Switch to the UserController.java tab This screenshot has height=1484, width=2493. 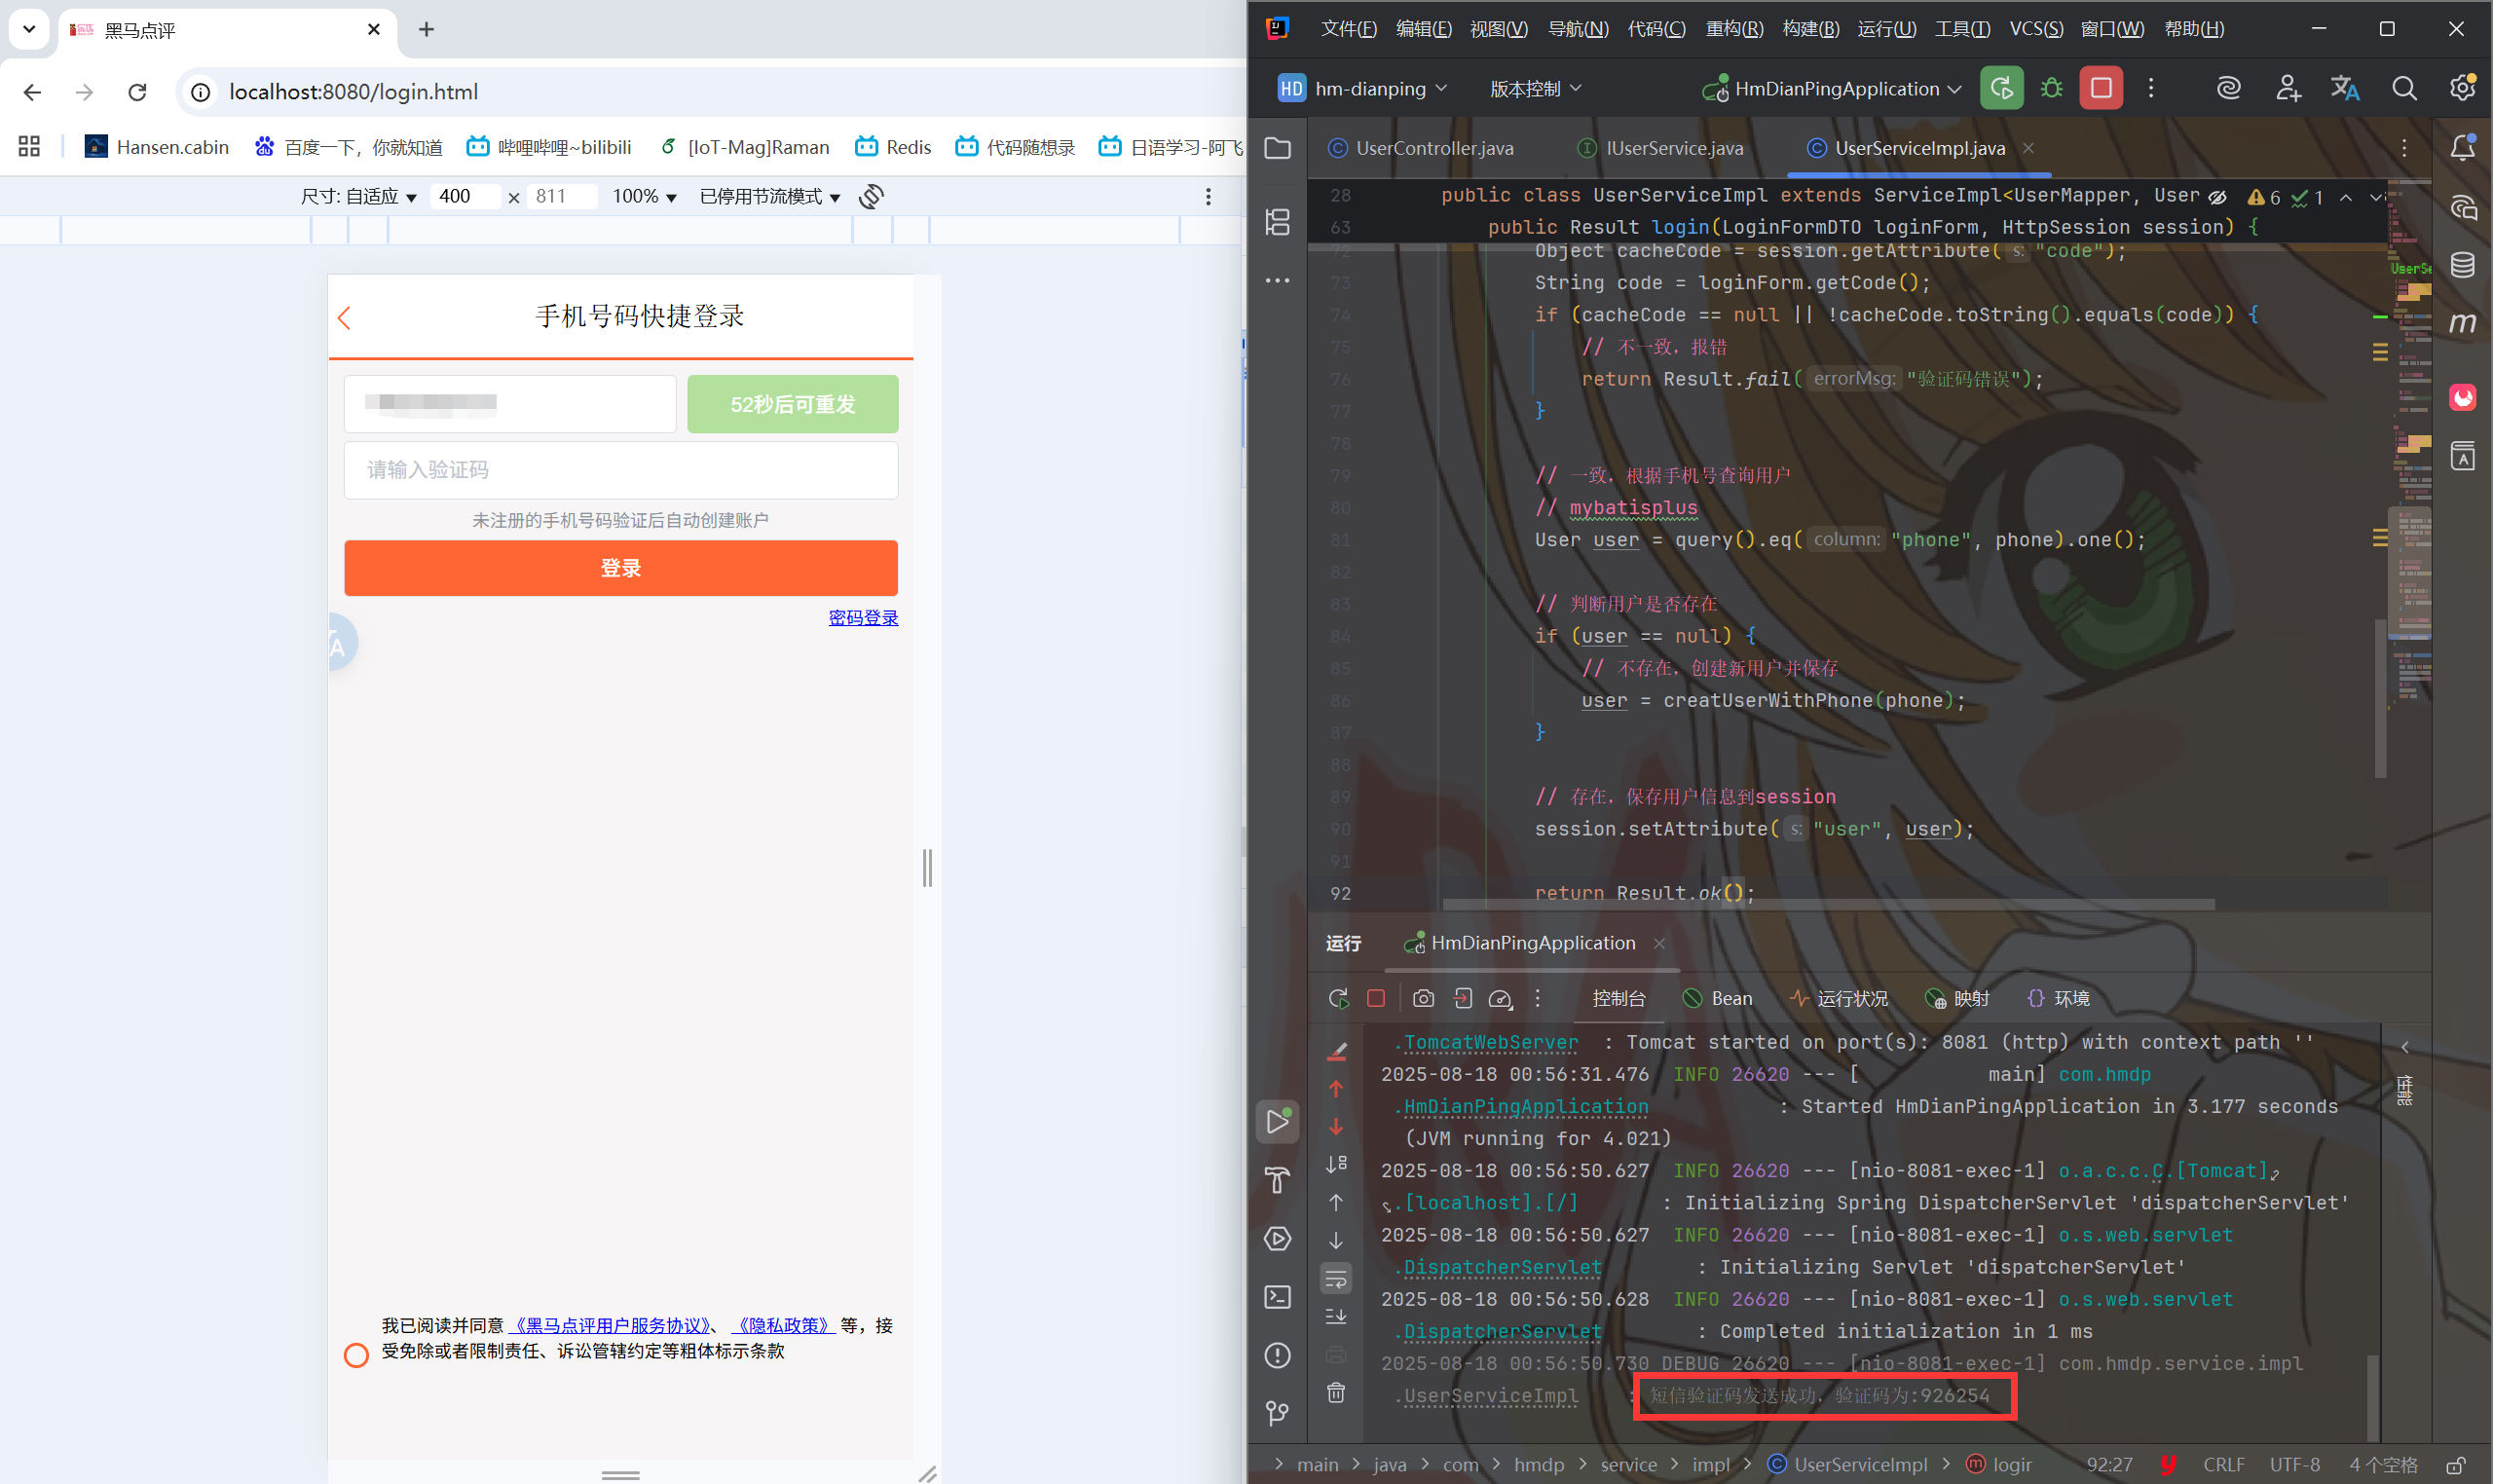coord(1433,148)
